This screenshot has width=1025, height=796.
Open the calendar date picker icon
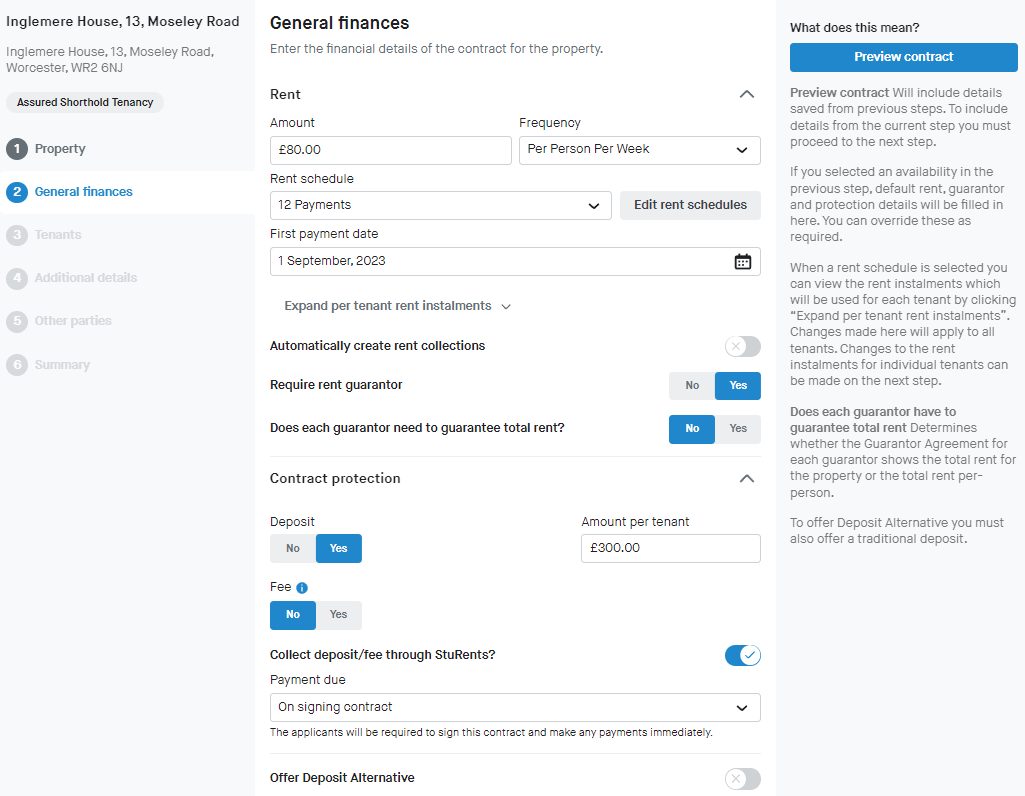coord(742,262)
